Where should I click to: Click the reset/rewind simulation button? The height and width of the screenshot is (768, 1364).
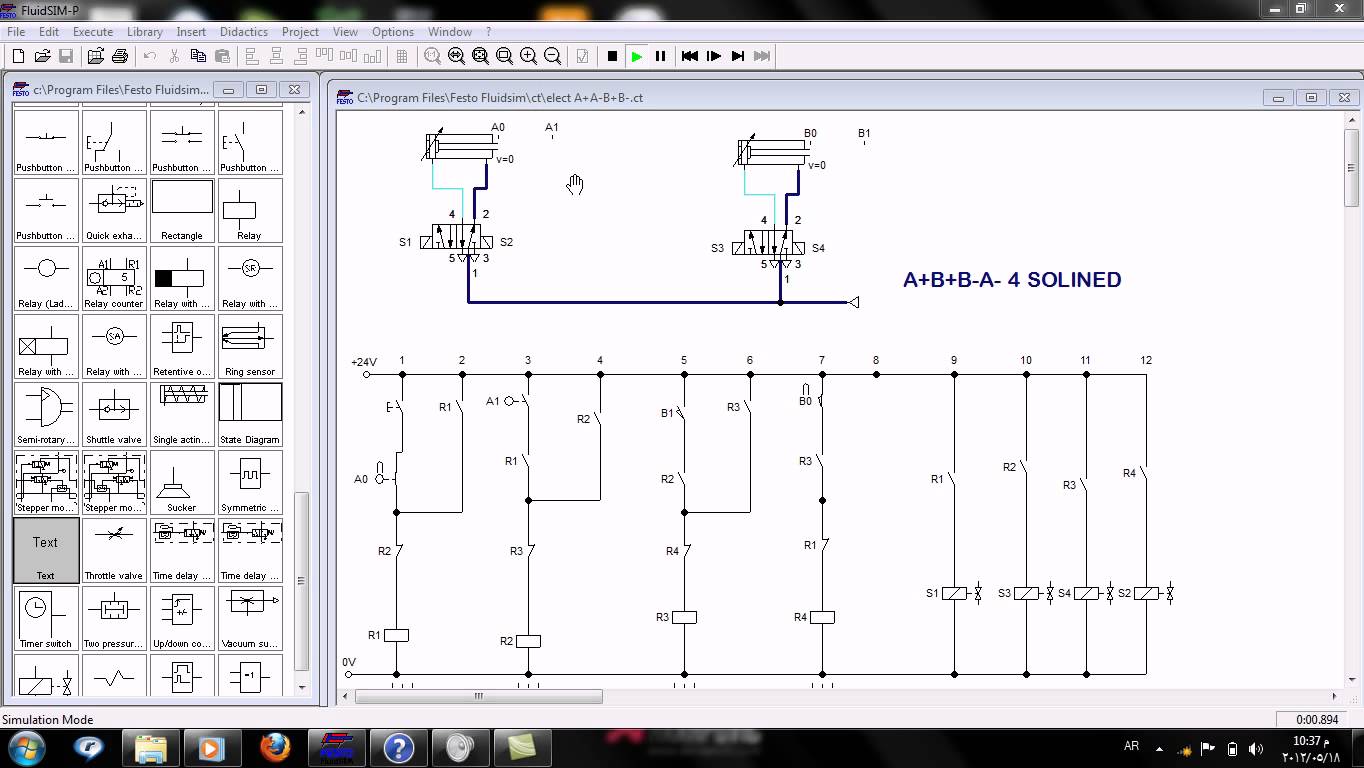point(690,56)
